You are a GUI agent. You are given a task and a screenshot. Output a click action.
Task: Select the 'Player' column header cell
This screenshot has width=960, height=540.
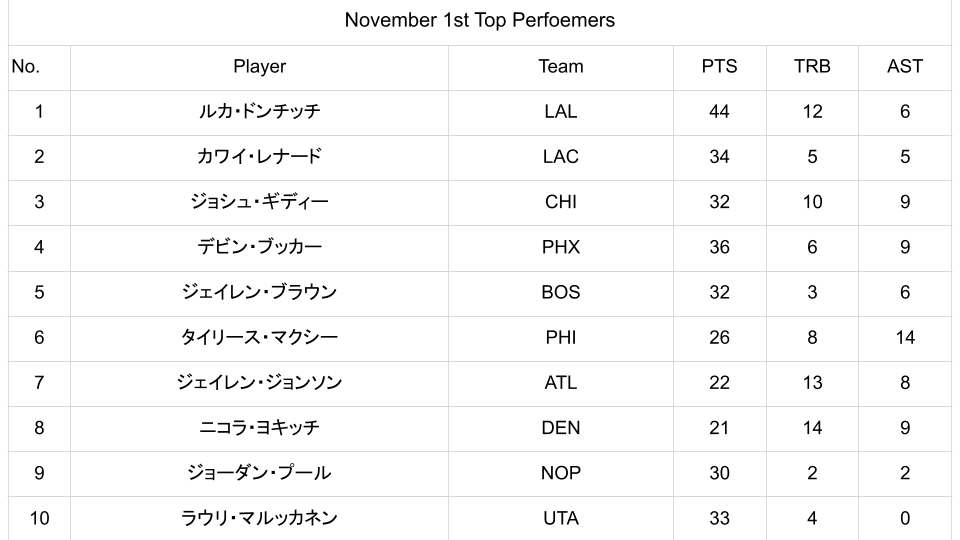coord(259,67)
